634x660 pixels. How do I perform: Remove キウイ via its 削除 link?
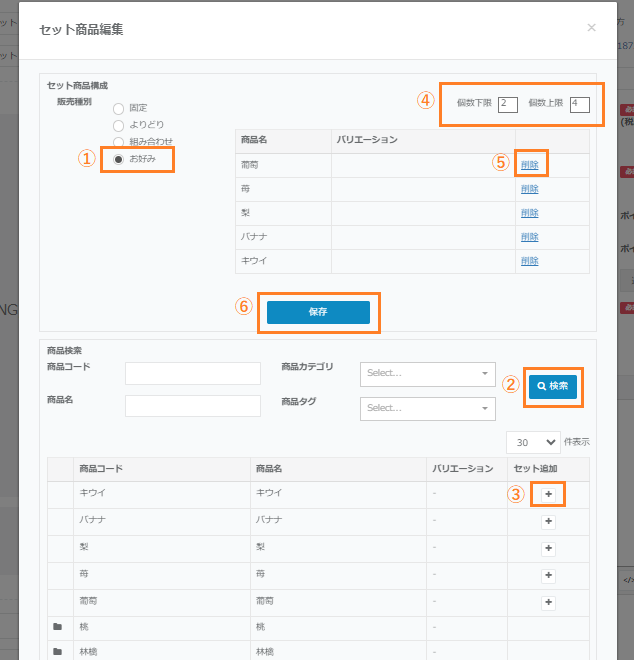530,261
